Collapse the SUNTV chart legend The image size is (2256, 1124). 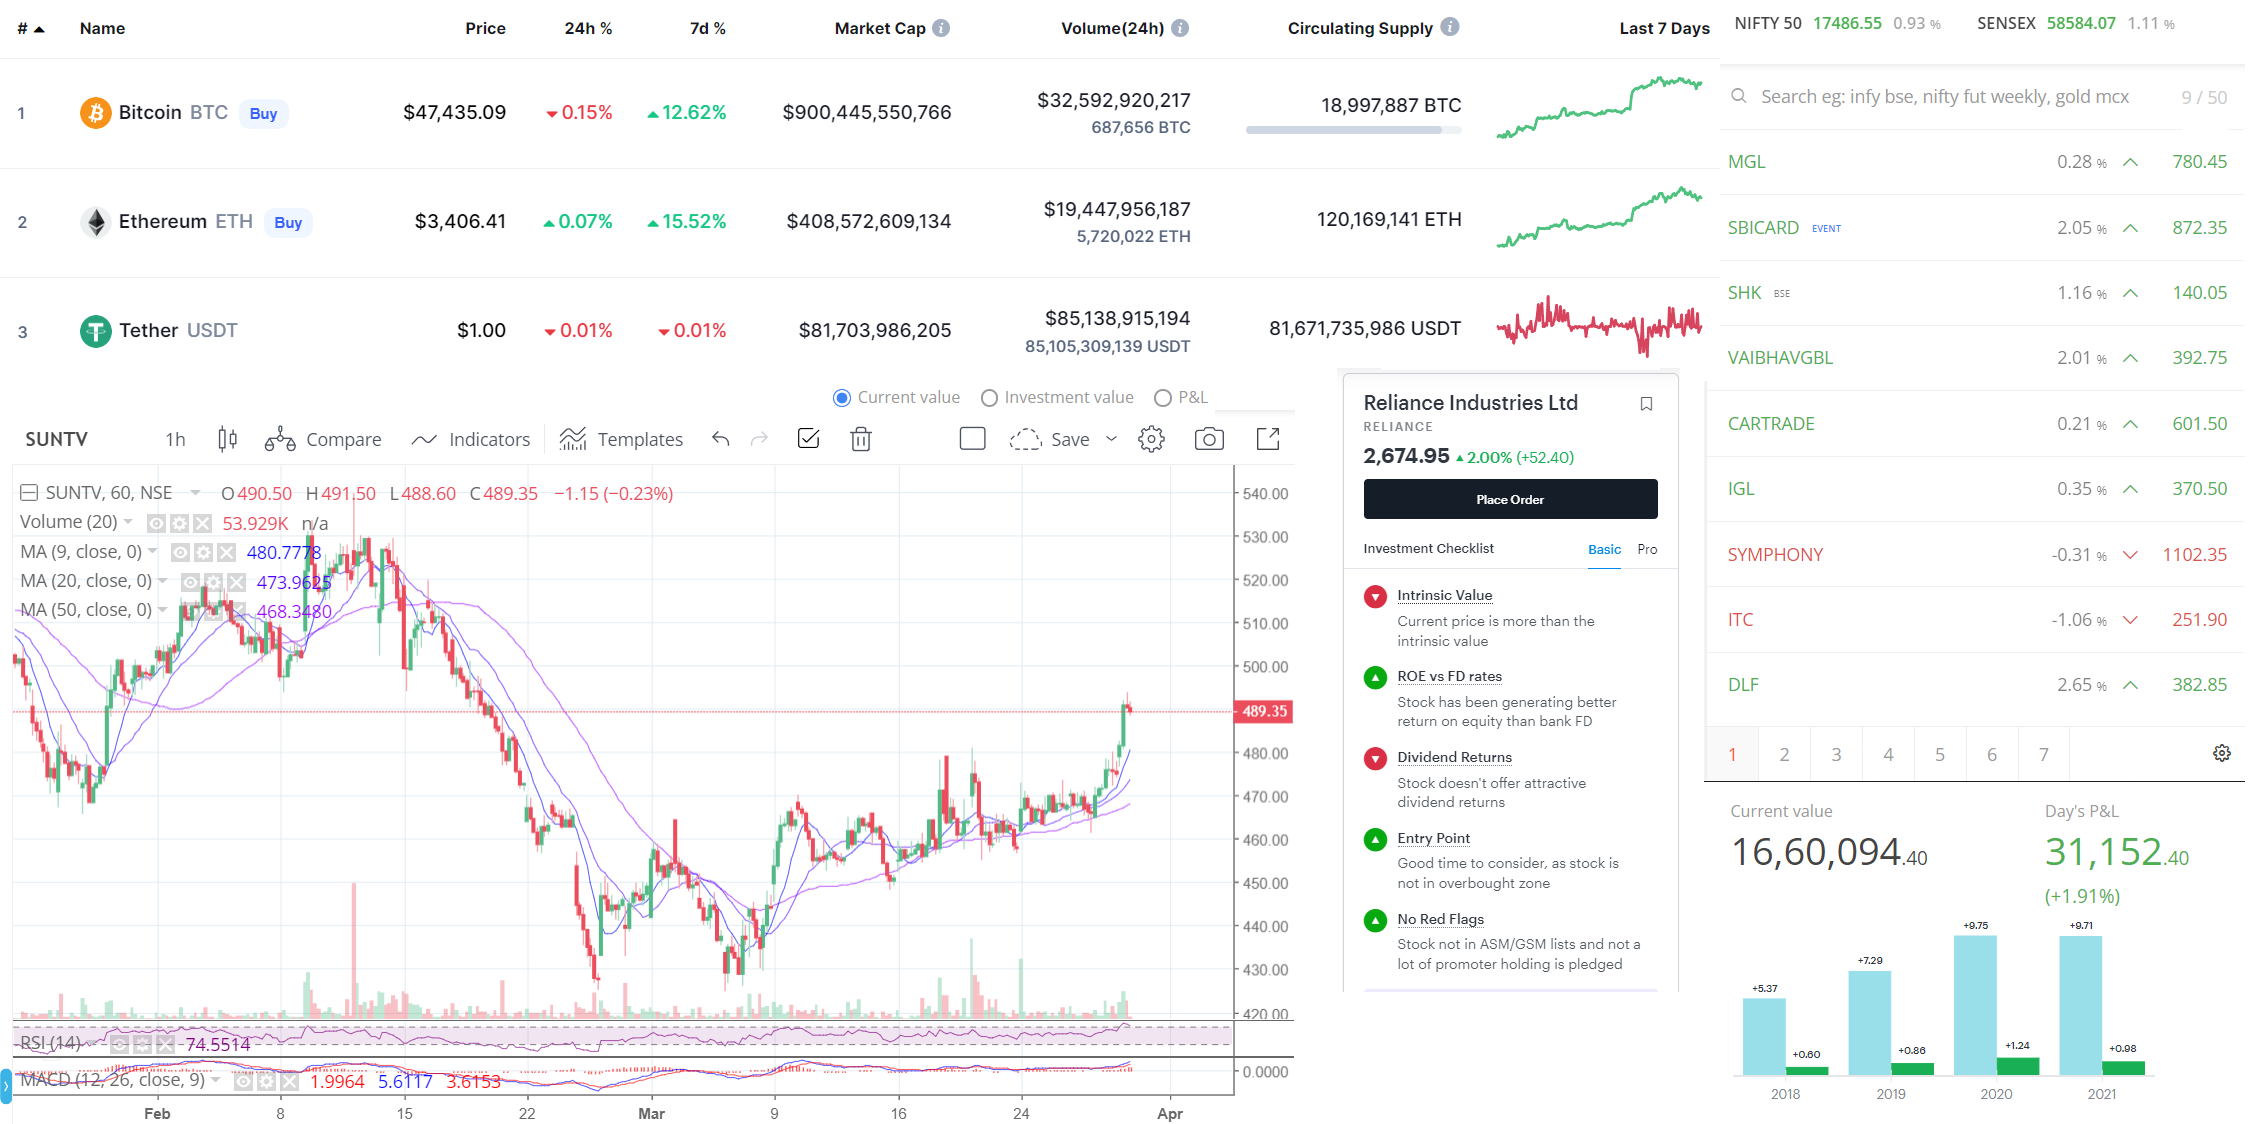tap(29, 493)
